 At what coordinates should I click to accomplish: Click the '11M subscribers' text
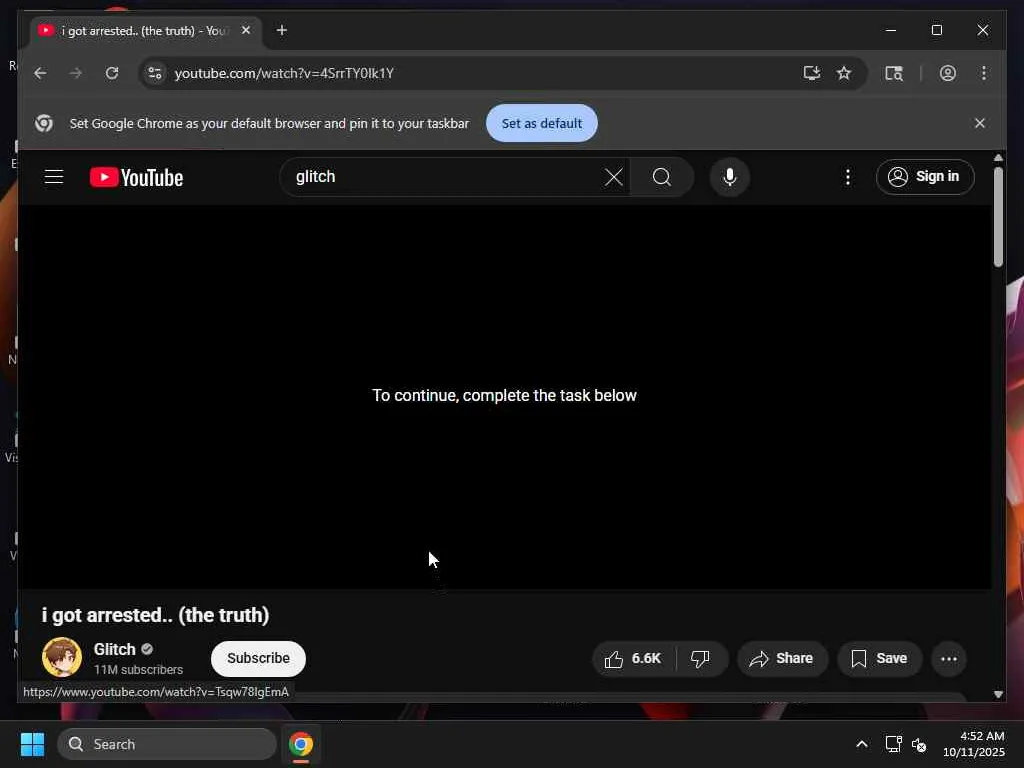click(138, 669)
